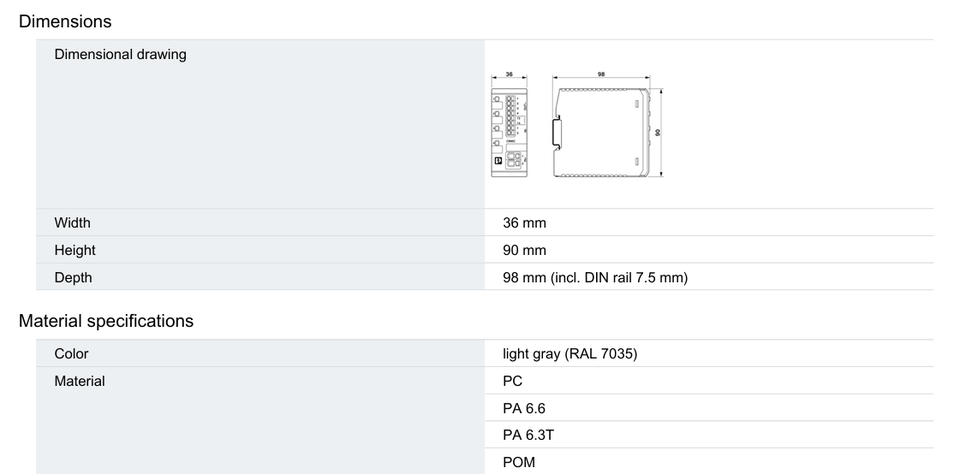Click the Height row label
Screen dimensions: 960x474
click(x=75, y=250)
